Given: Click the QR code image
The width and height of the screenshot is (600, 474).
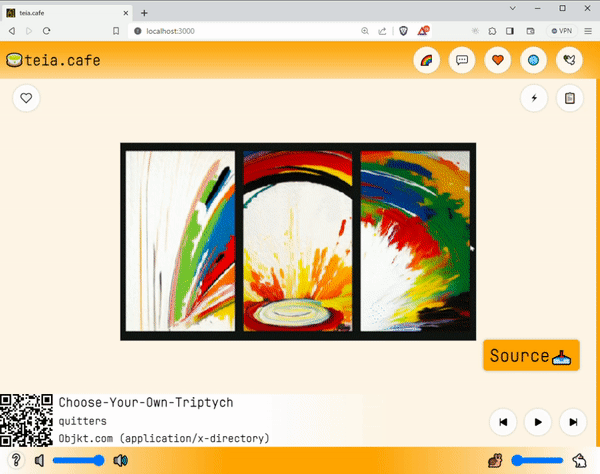Looking at the screenshot, I should (x=26, y=420).
